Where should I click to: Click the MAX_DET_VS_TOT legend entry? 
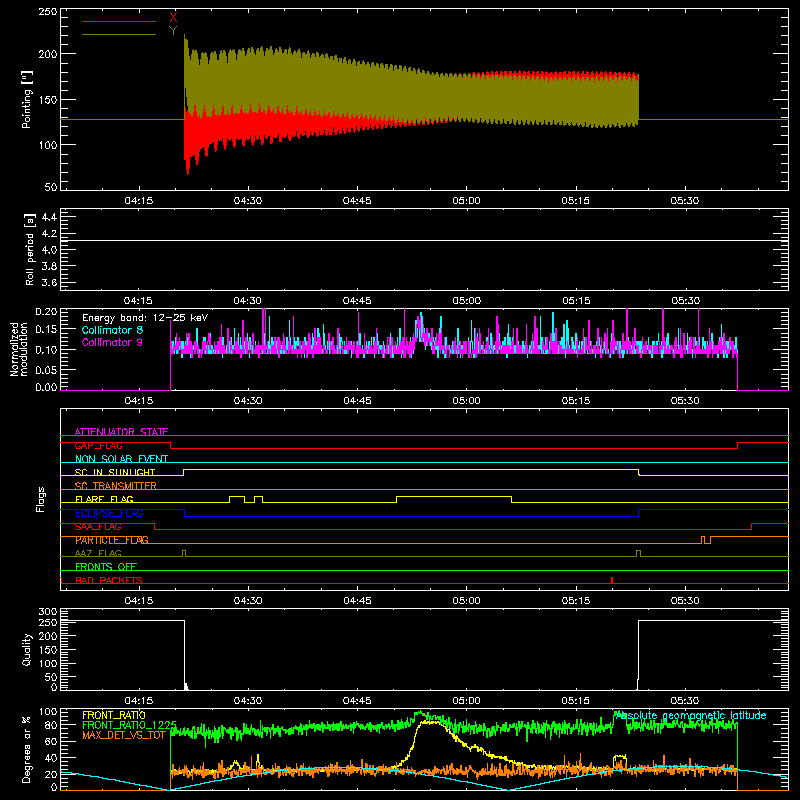123,735
